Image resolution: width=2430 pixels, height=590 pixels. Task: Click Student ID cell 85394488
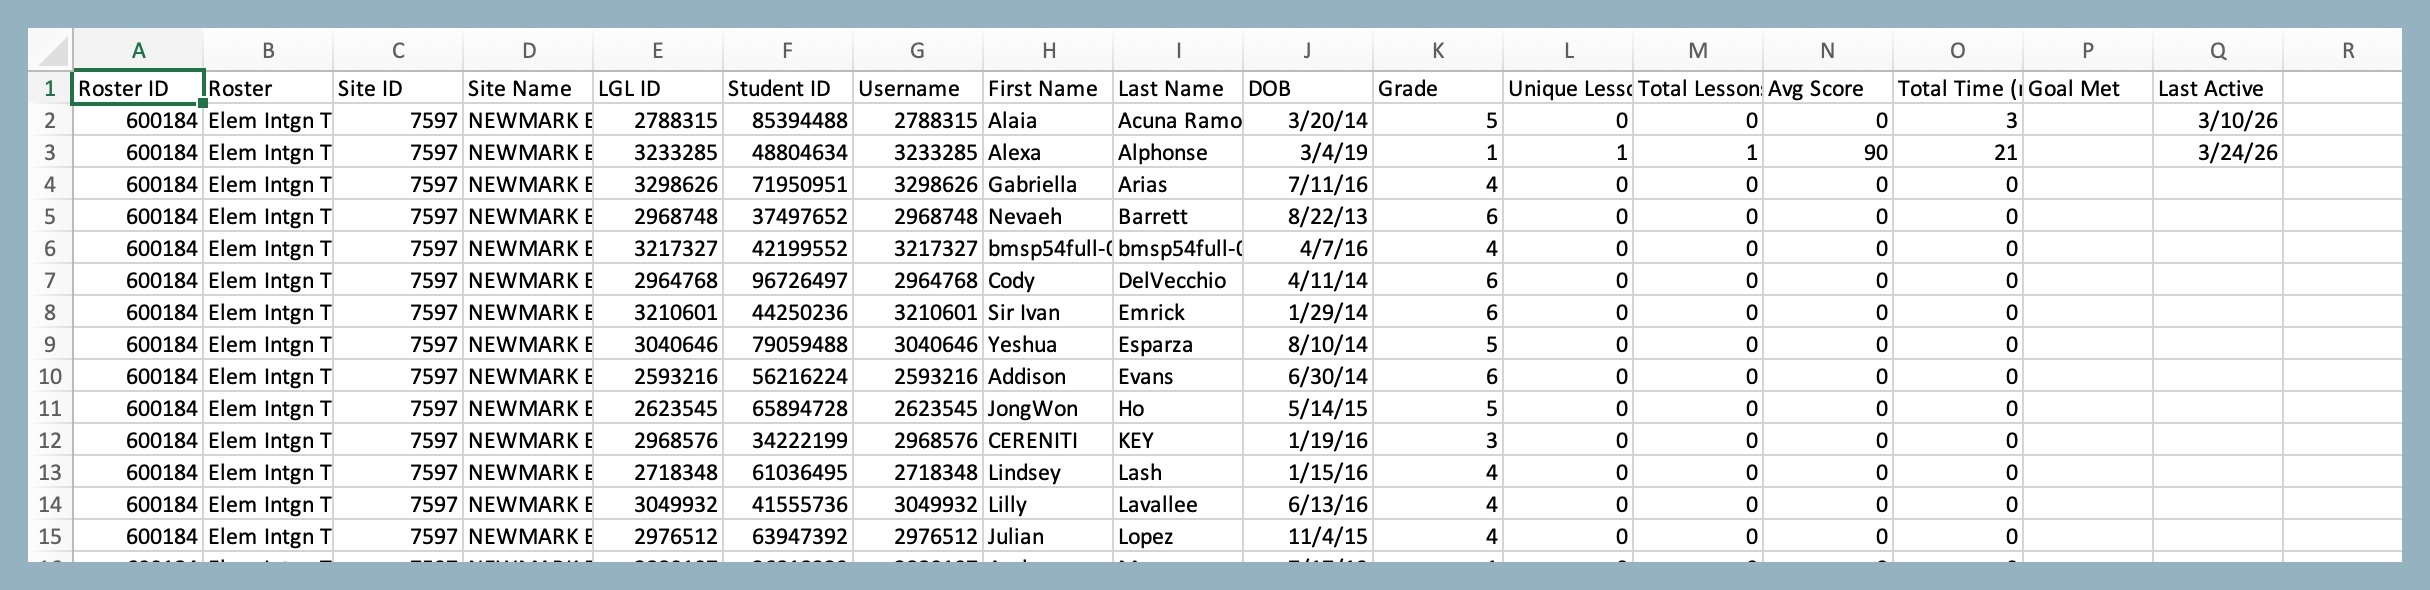pyautogui.click(x=788, y=121)
